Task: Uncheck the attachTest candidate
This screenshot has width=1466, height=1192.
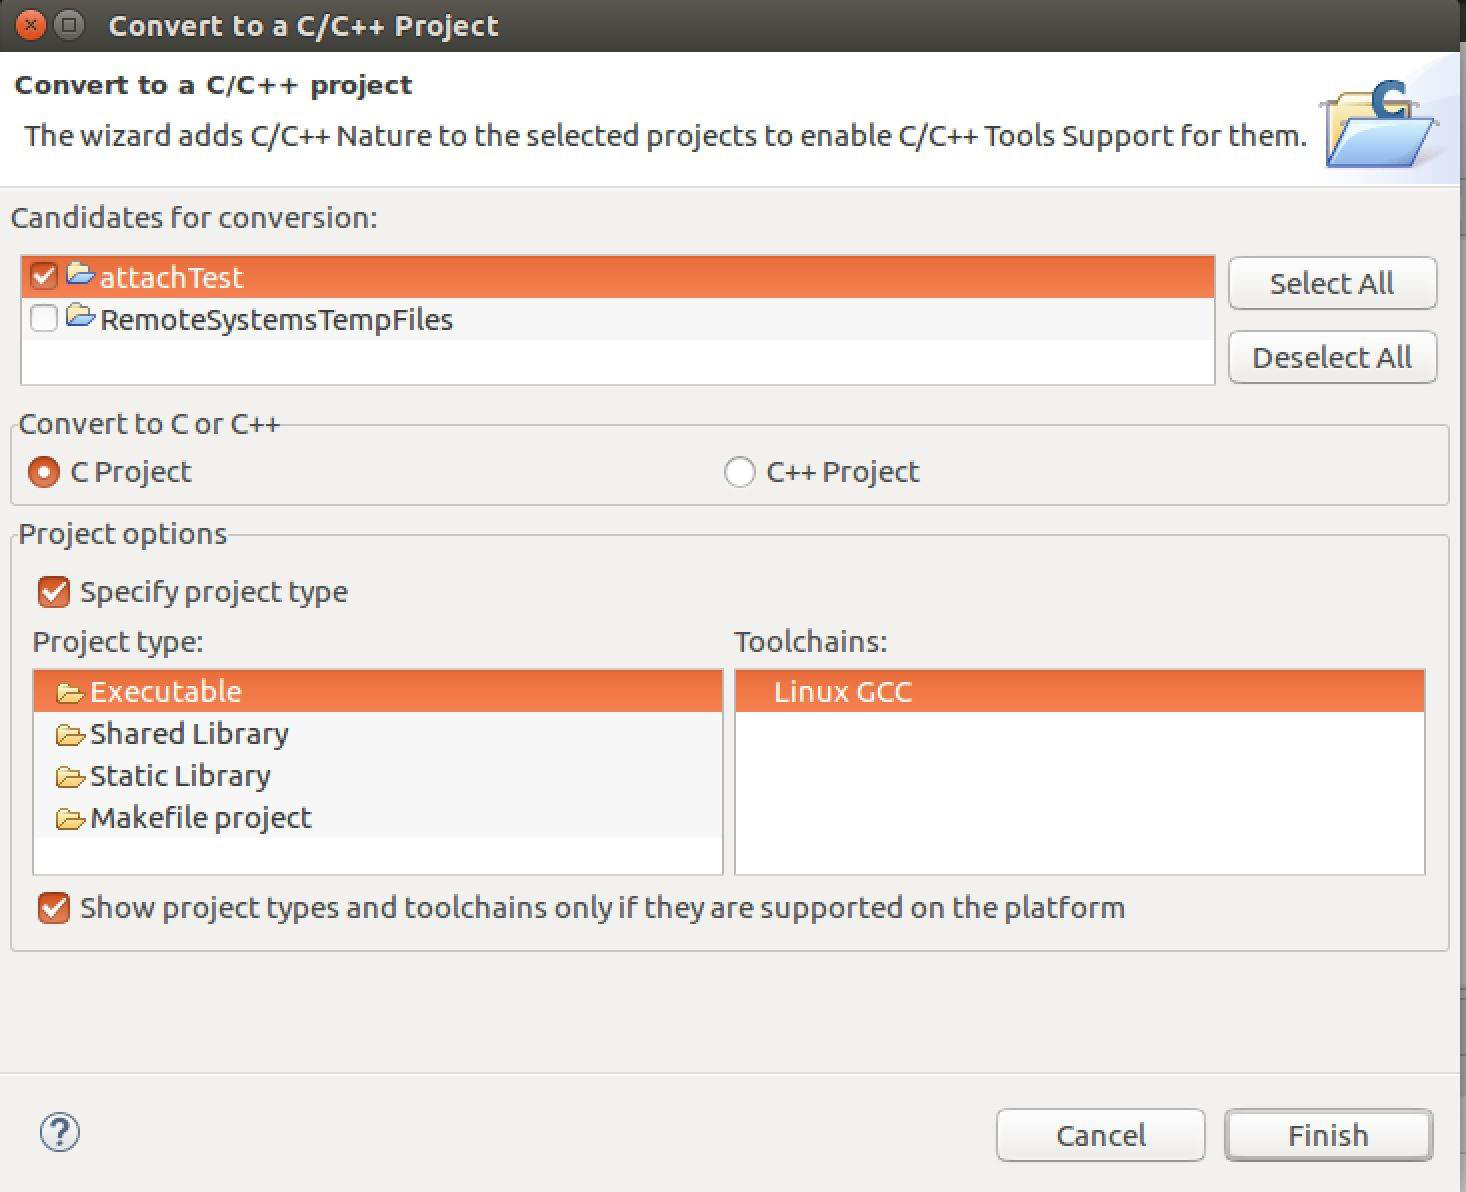Action: click(43, 276)
